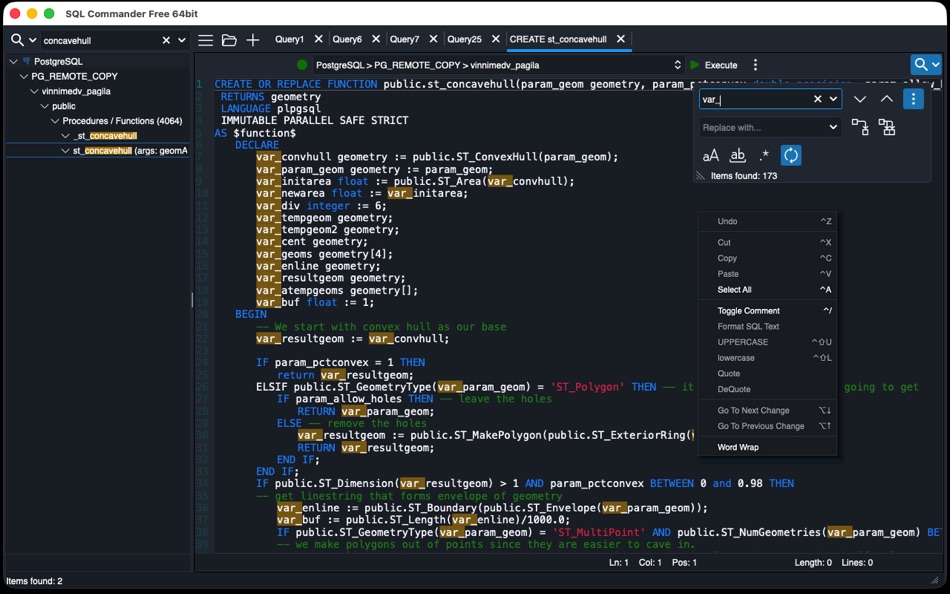
Task: Open find history dropdown in var_ field
Action: pos(833,99)
